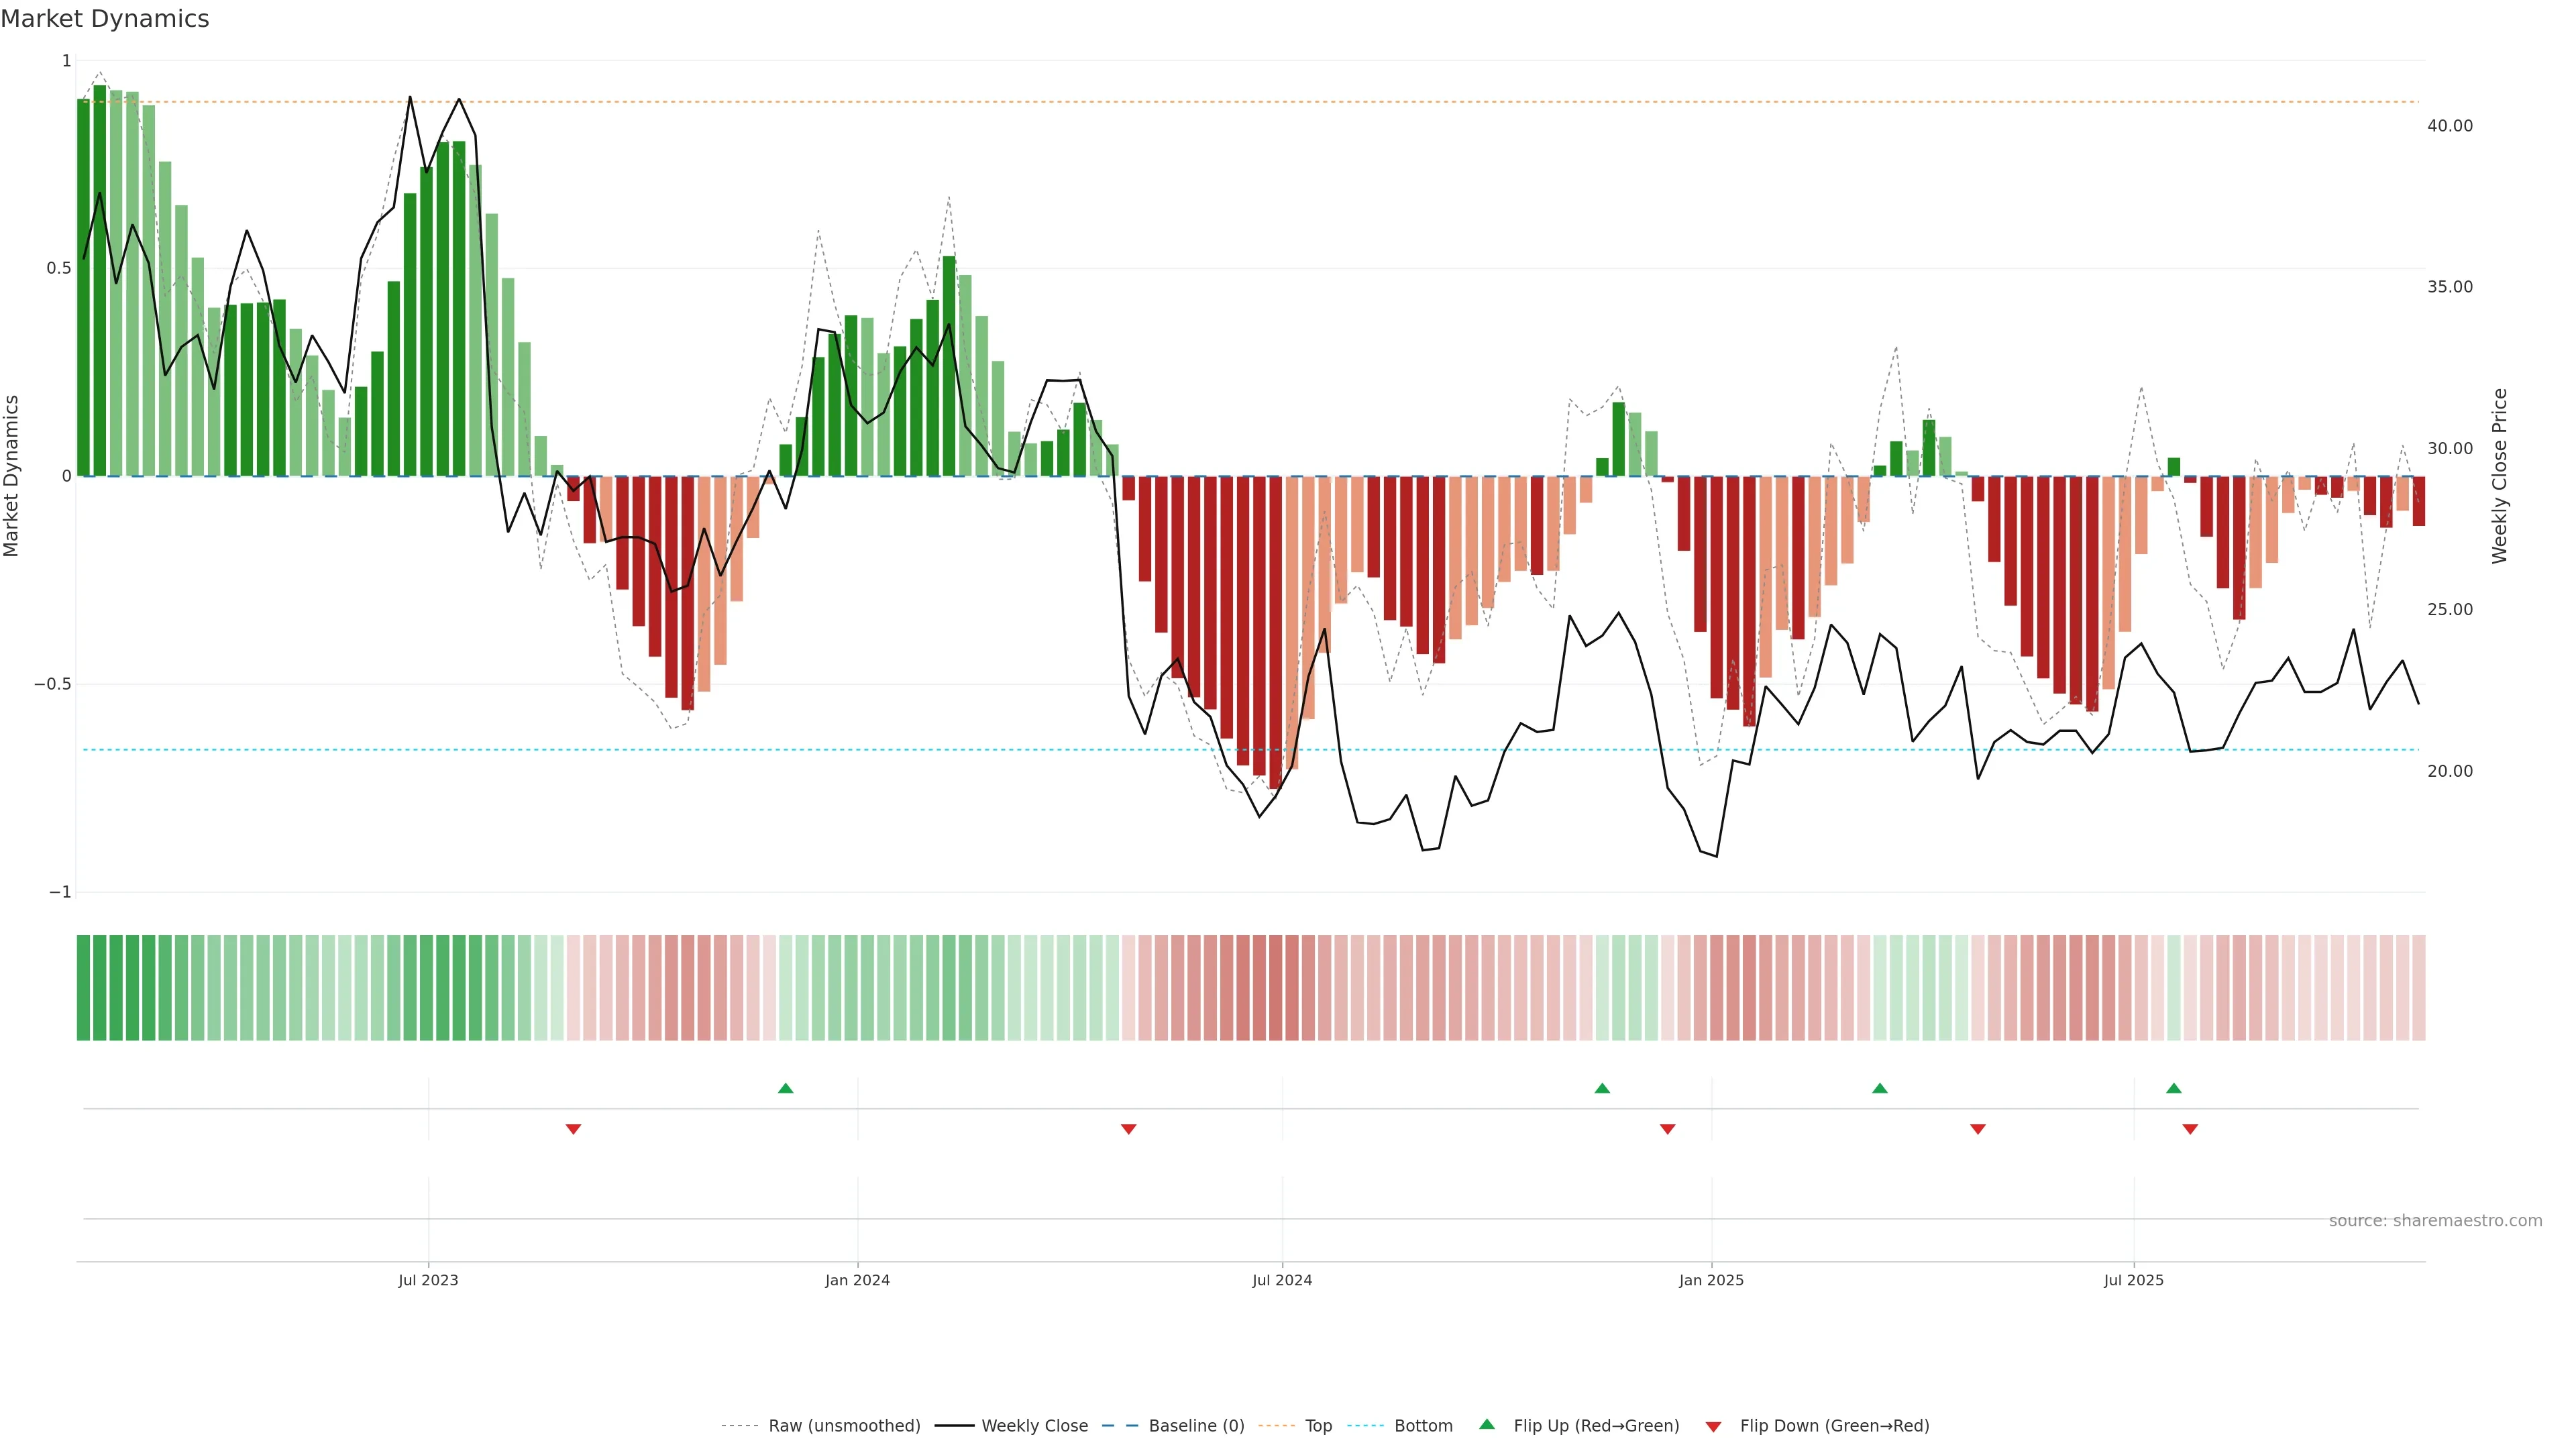Click the last red flip-down marker after Jul 2025

2190,1129
